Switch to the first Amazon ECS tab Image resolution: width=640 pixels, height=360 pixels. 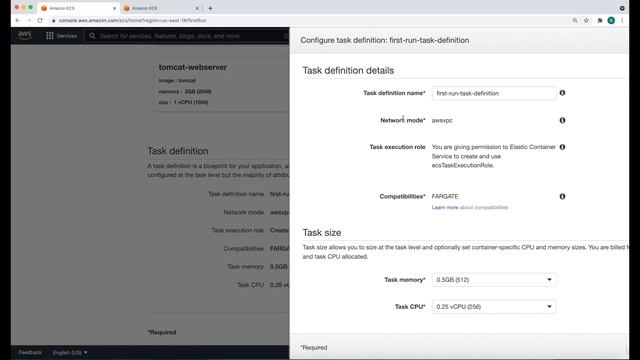pos(78,8)
